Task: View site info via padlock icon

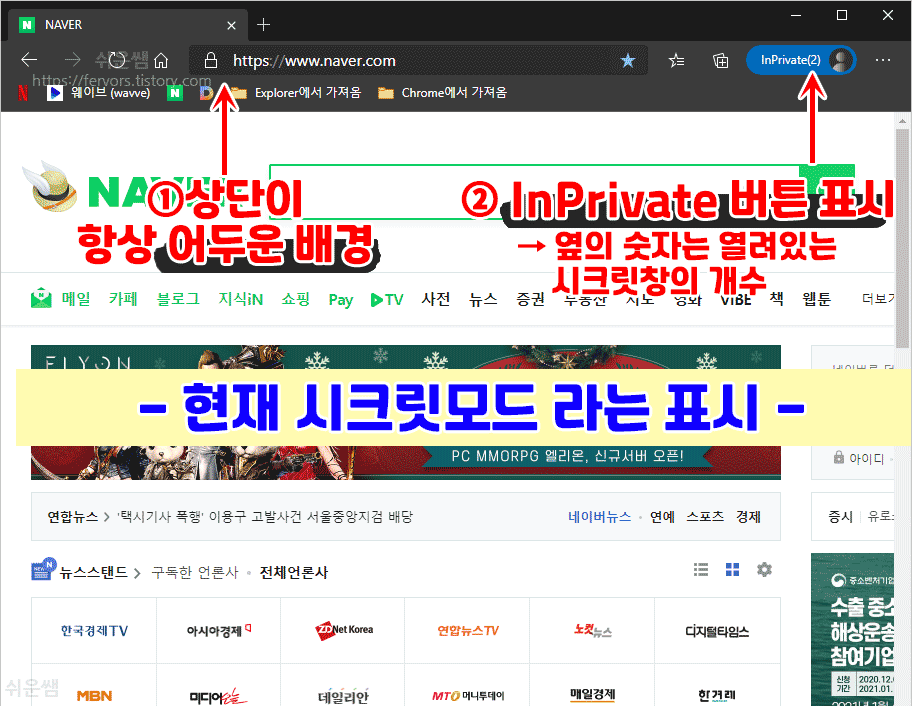Action: (x=211, y=60)
